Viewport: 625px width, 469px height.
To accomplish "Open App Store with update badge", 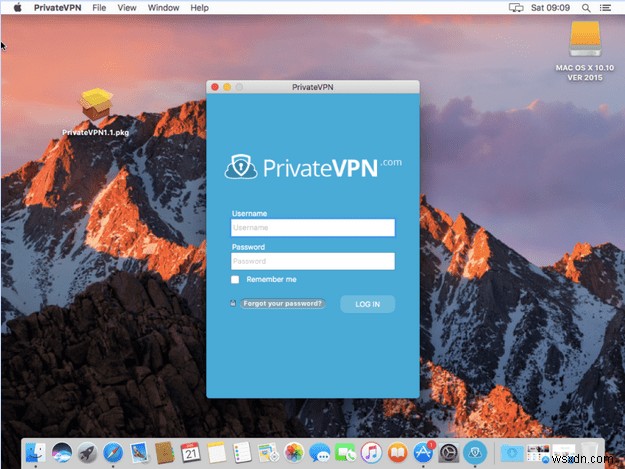I will click(423, 452).
